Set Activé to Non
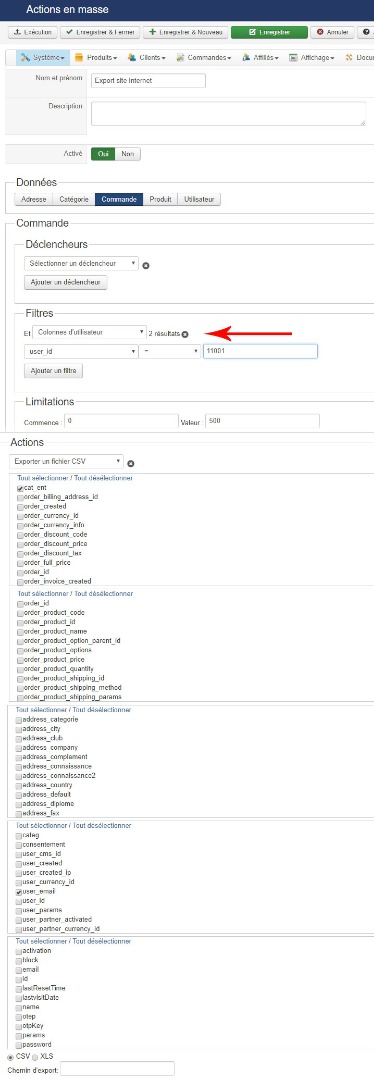This screenshot has width=374, height=1080. (x=127, y=154)
